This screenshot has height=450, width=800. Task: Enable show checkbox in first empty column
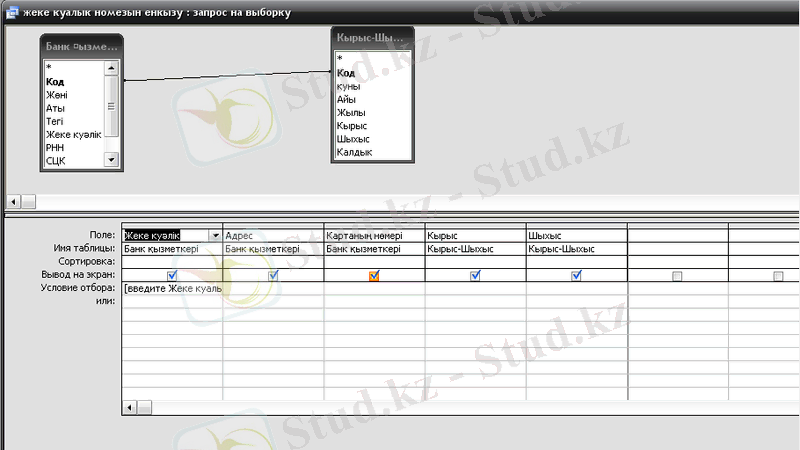677,276
